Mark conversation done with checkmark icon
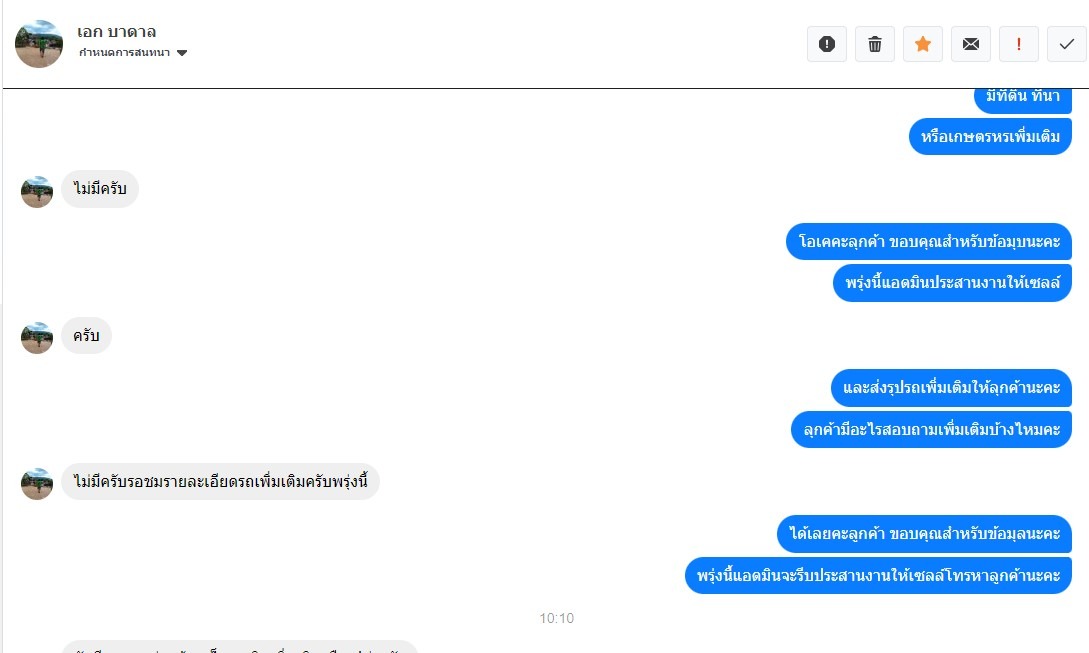 (x=1066, y=44)
